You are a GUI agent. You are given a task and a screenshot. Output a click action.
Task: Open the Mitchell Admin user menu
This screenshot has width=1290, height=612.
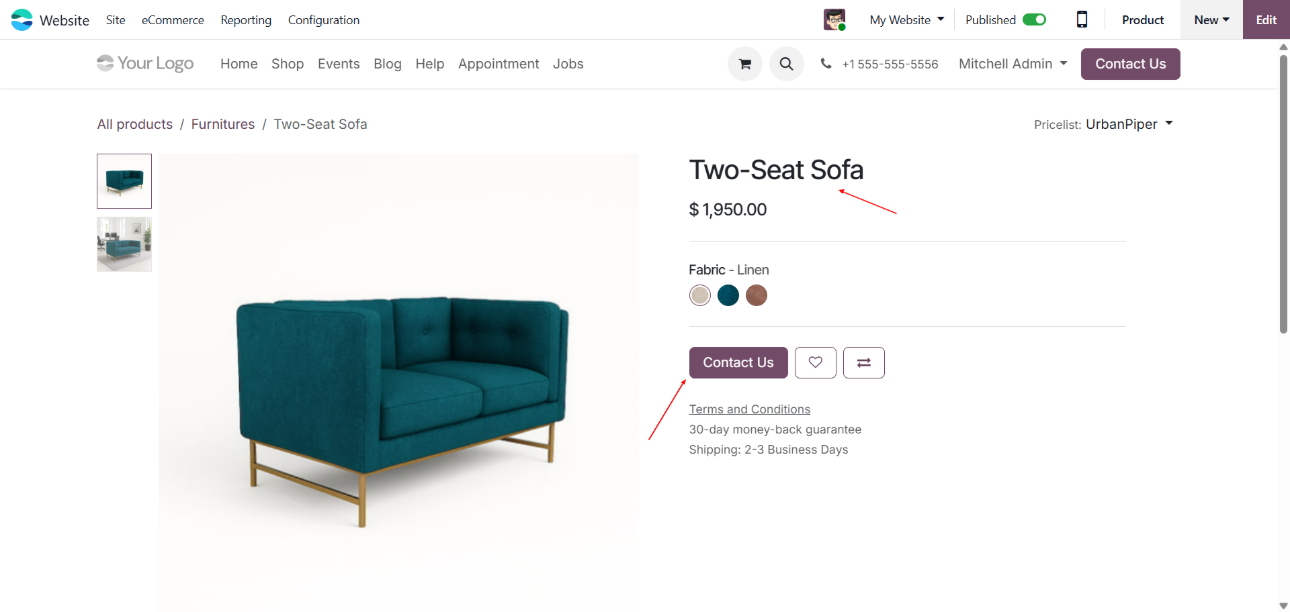pyautogui.click(x=1012, y=64)
